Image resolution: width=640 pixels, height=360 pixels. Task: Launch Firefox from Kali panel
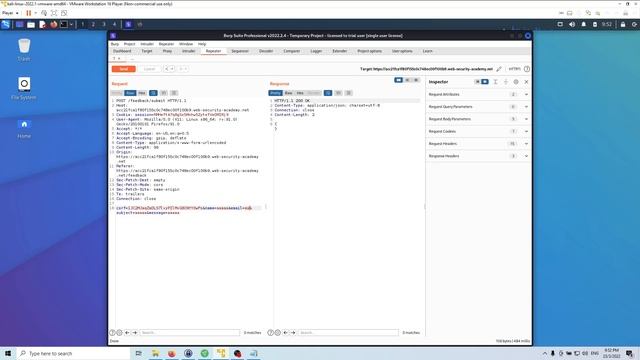coord(53,24)
